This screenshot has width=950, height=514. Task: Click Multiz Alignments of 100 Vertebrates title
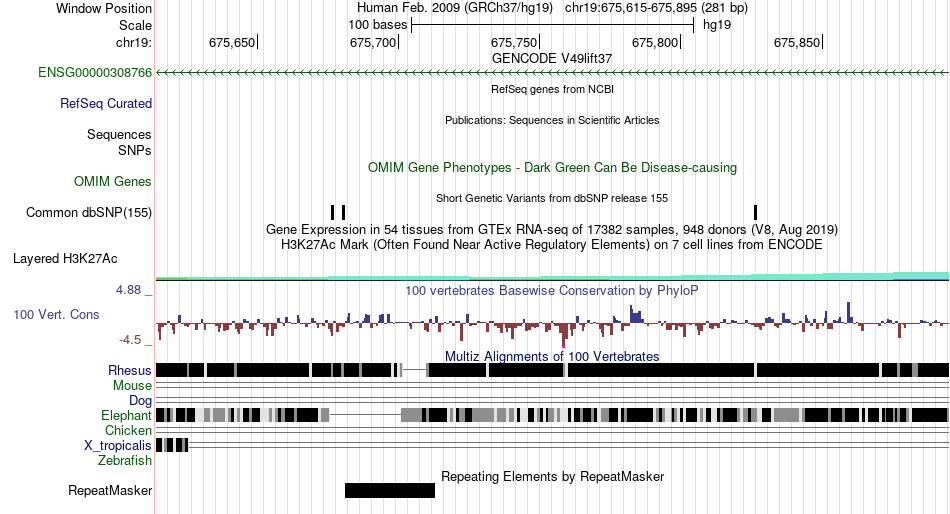[552, 356]
